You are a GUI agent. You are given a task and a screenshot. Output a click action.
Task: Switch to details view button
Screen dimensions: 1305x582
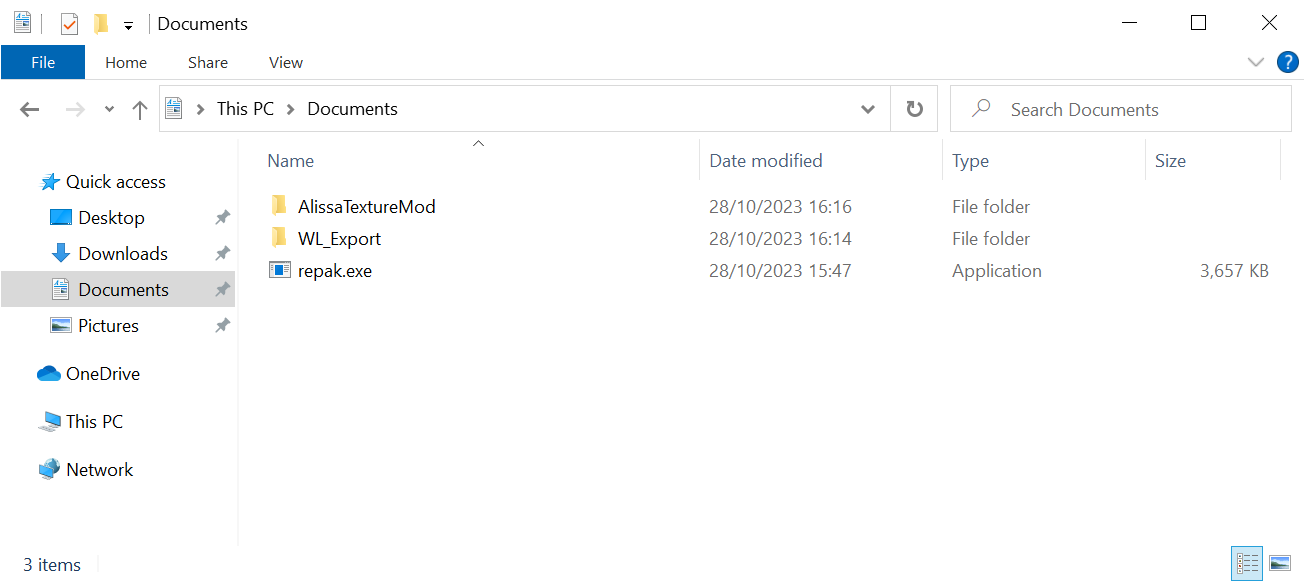pyautogui.click(x=1248, y=564)
